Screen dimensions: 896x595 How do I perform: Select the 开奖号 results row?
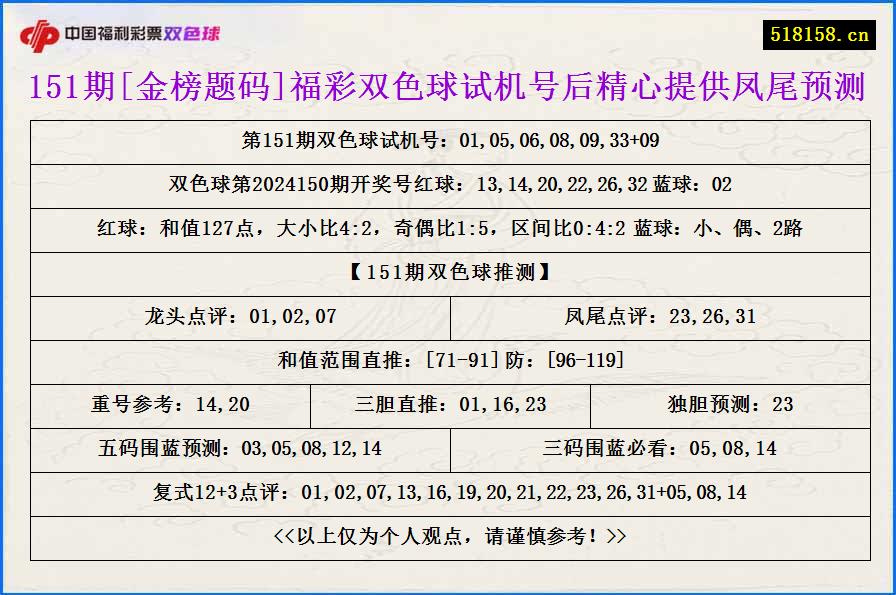click(x=448, y=185)
